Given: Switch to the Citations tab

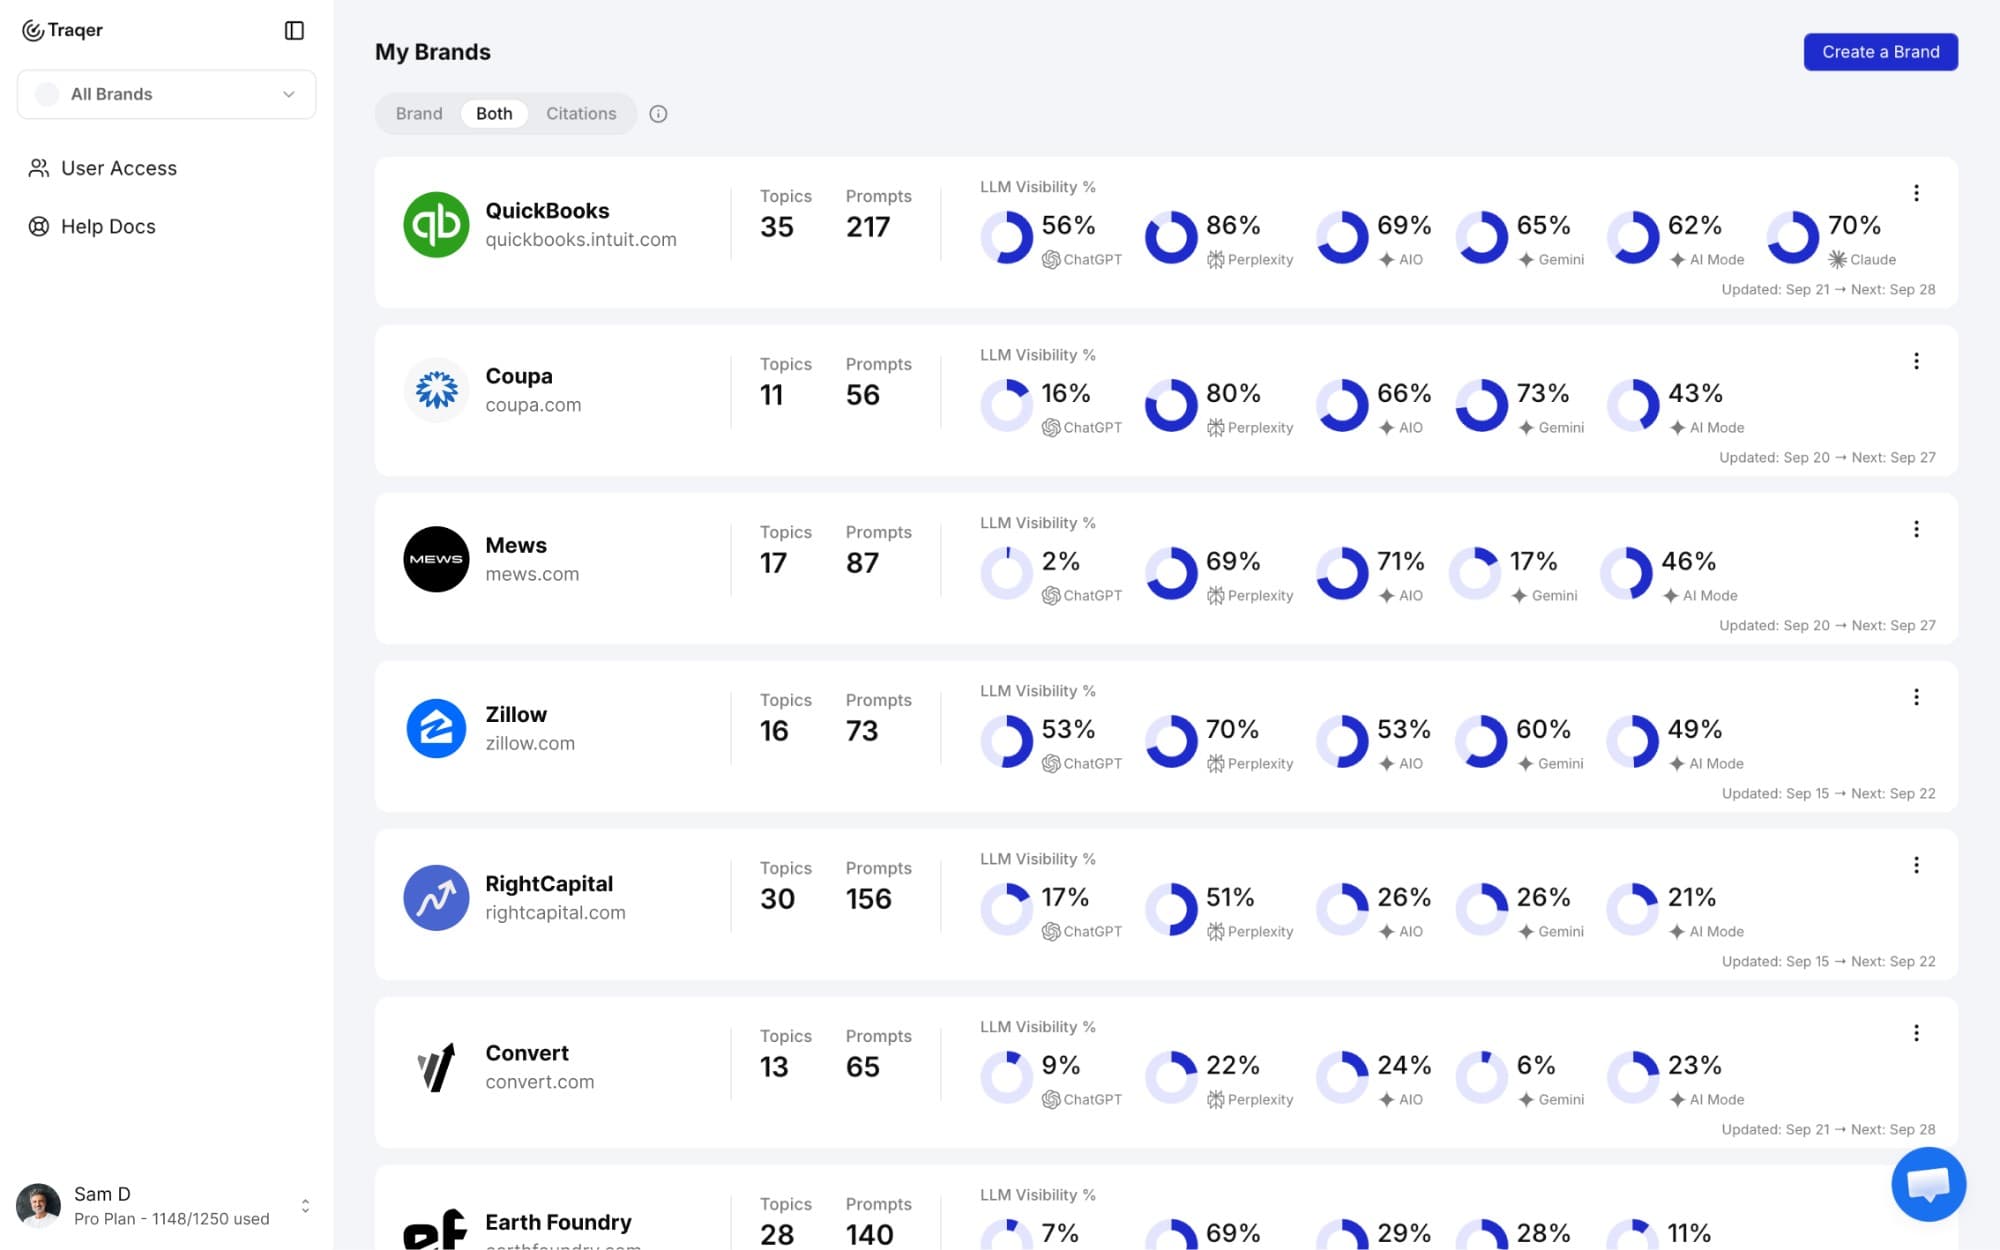Looking at the screenshot, I should 581,114.
